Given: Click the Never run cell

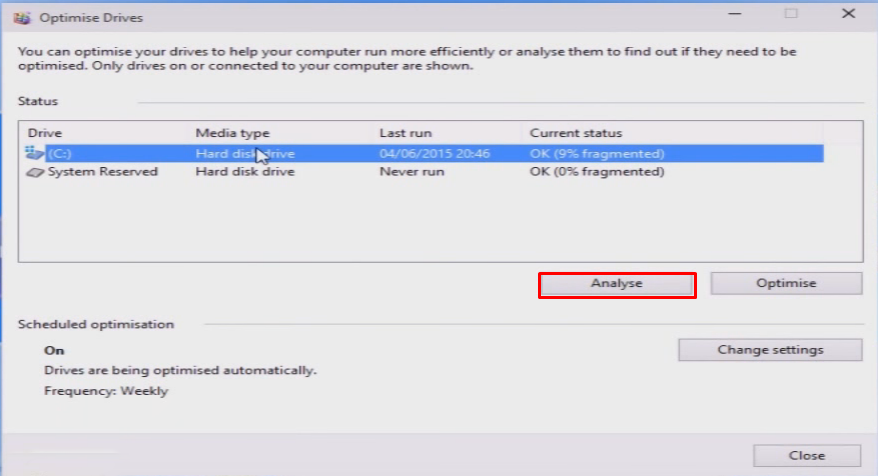Looking at the screenshot, I should tap(412, 171).
